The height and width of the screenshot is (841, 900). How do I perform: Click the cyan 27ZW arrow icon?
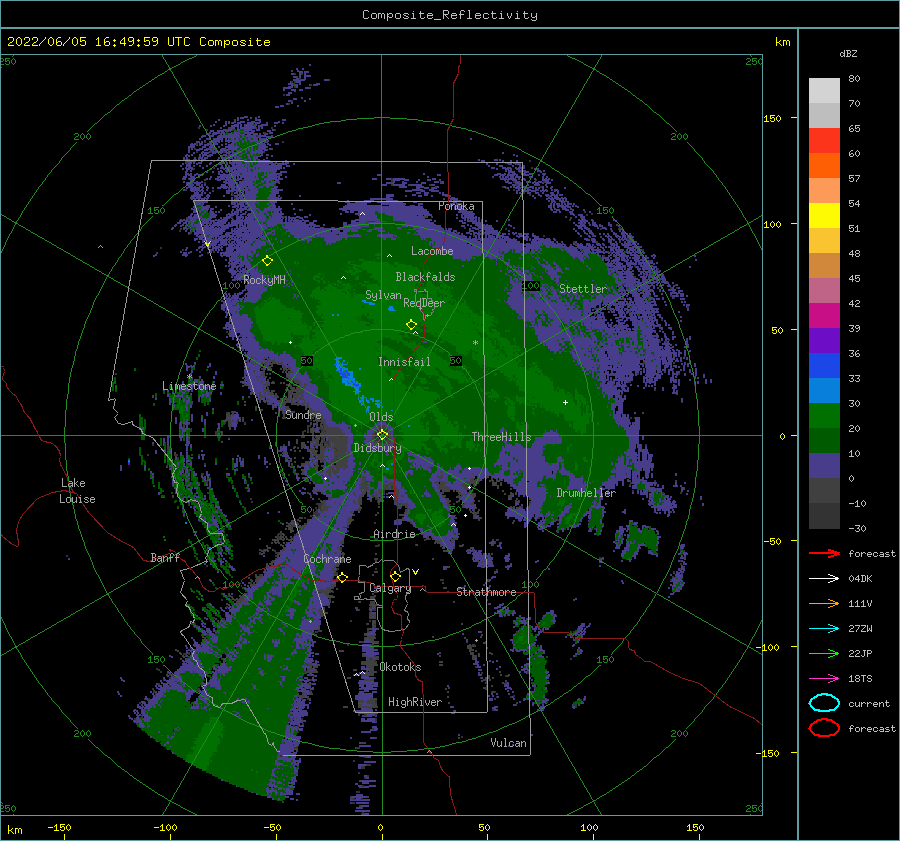pos(824,629)
